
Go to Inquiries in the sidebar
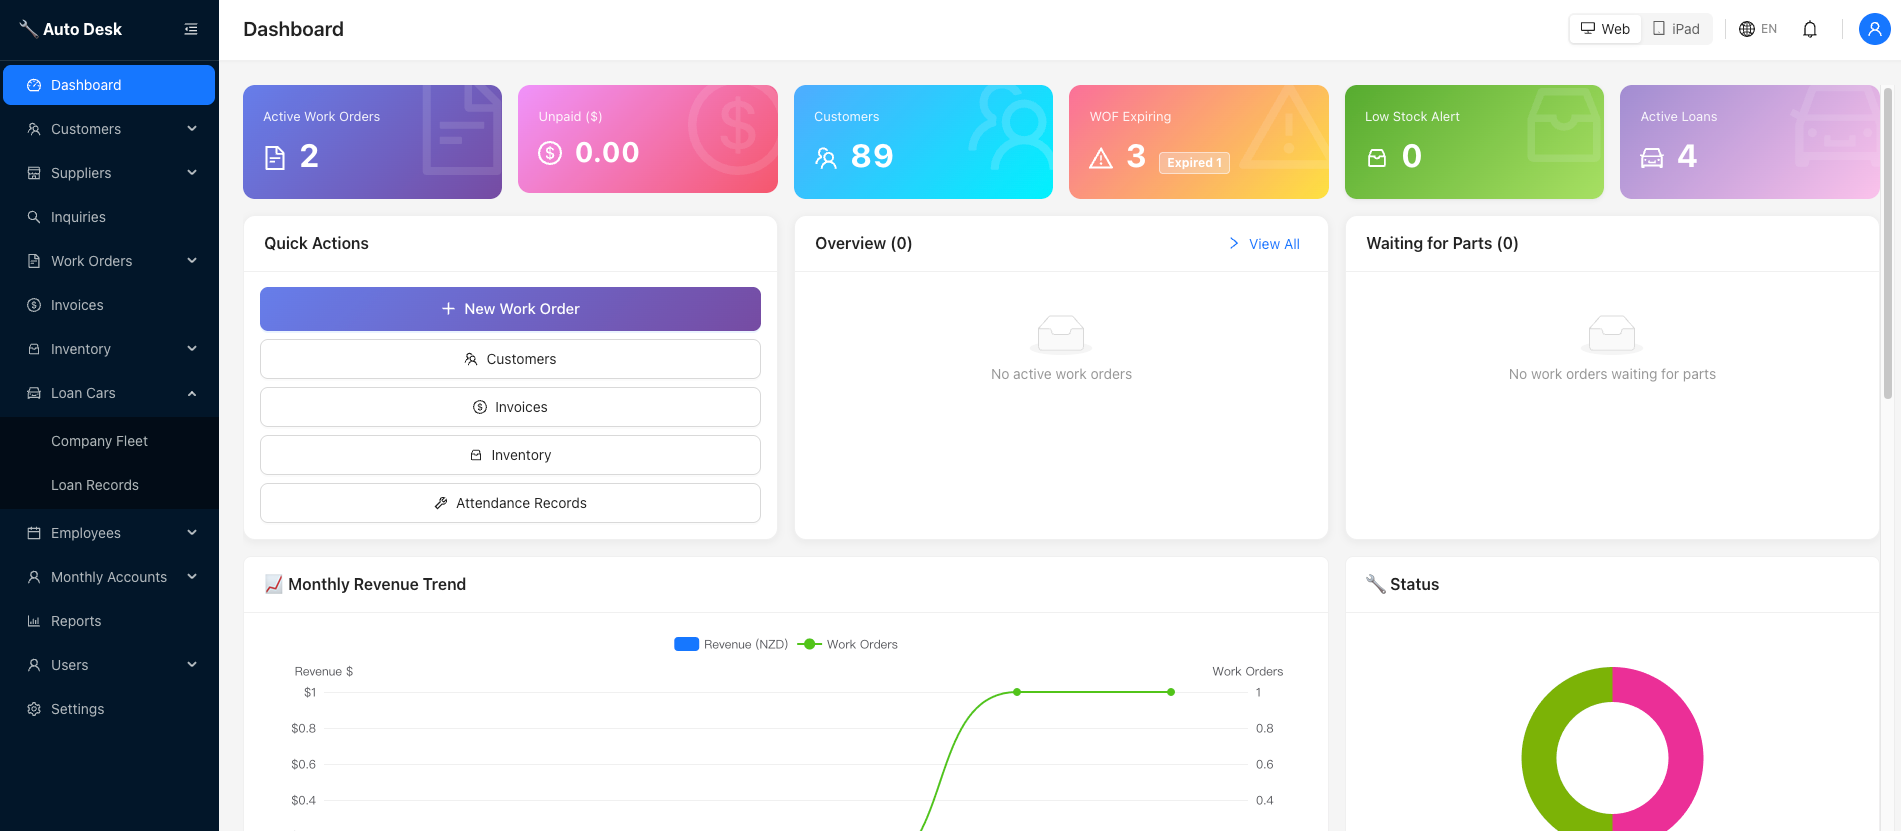pyautogui.click(x=109, y=217)
